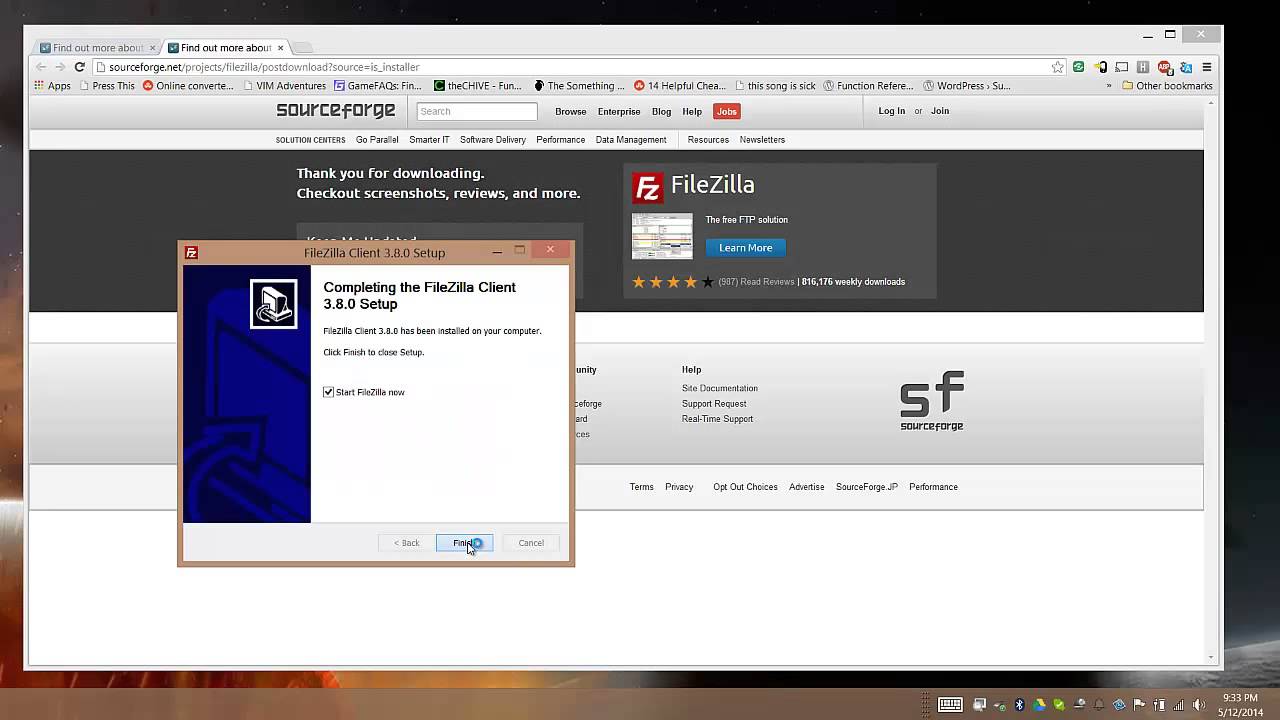The height and width of the screenshot is (720, 1280).
Task: Click the FileZilla screenshot thumbnail
Action: tap(662, 236)
